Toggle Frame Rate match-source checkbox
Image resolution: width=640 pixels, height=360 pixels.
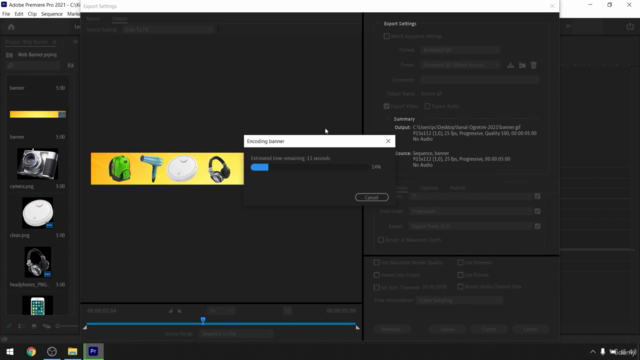[x=538, y=196]
